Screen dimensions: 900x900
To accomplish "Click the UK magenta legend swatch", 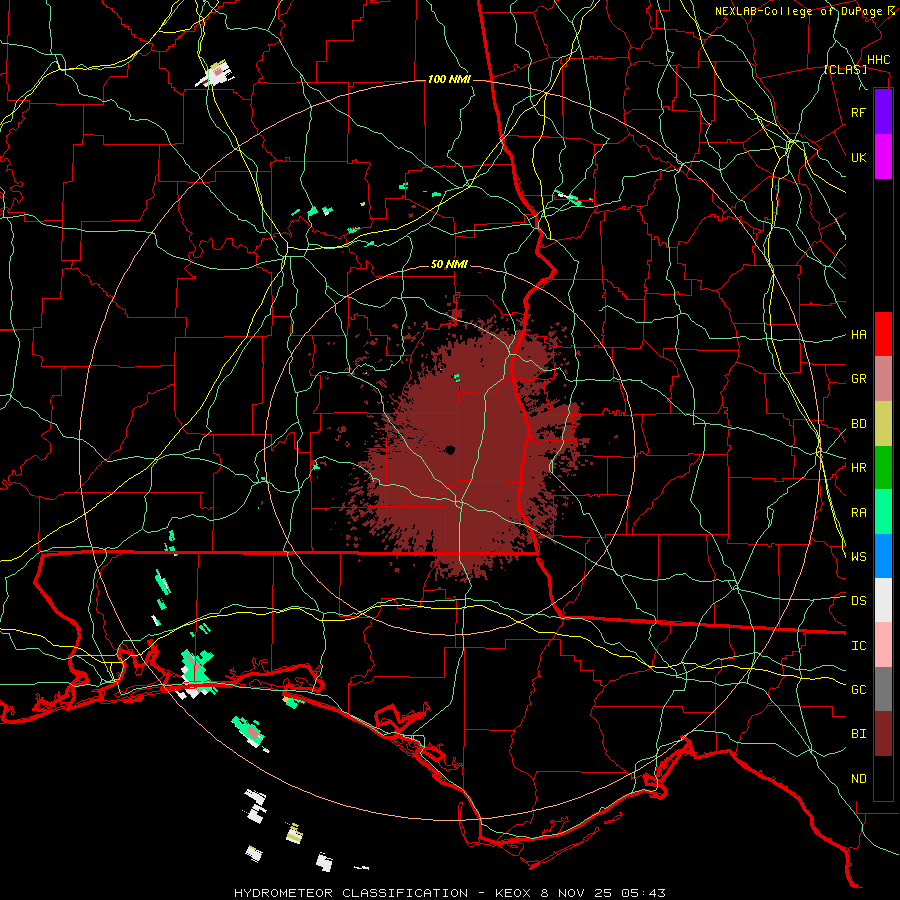I will pos(883,157).
